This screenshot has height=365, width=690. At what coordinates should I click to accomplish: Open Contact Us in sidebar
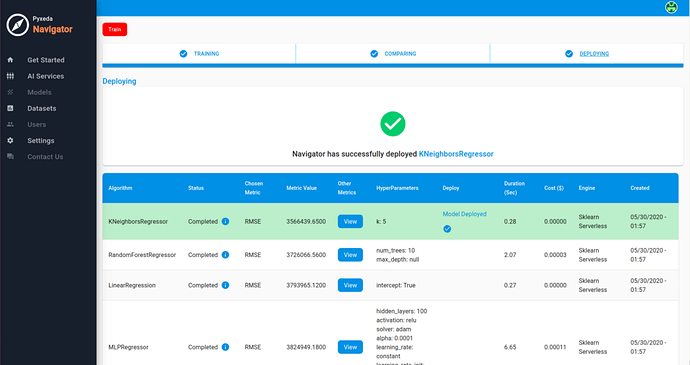point(45,157)
